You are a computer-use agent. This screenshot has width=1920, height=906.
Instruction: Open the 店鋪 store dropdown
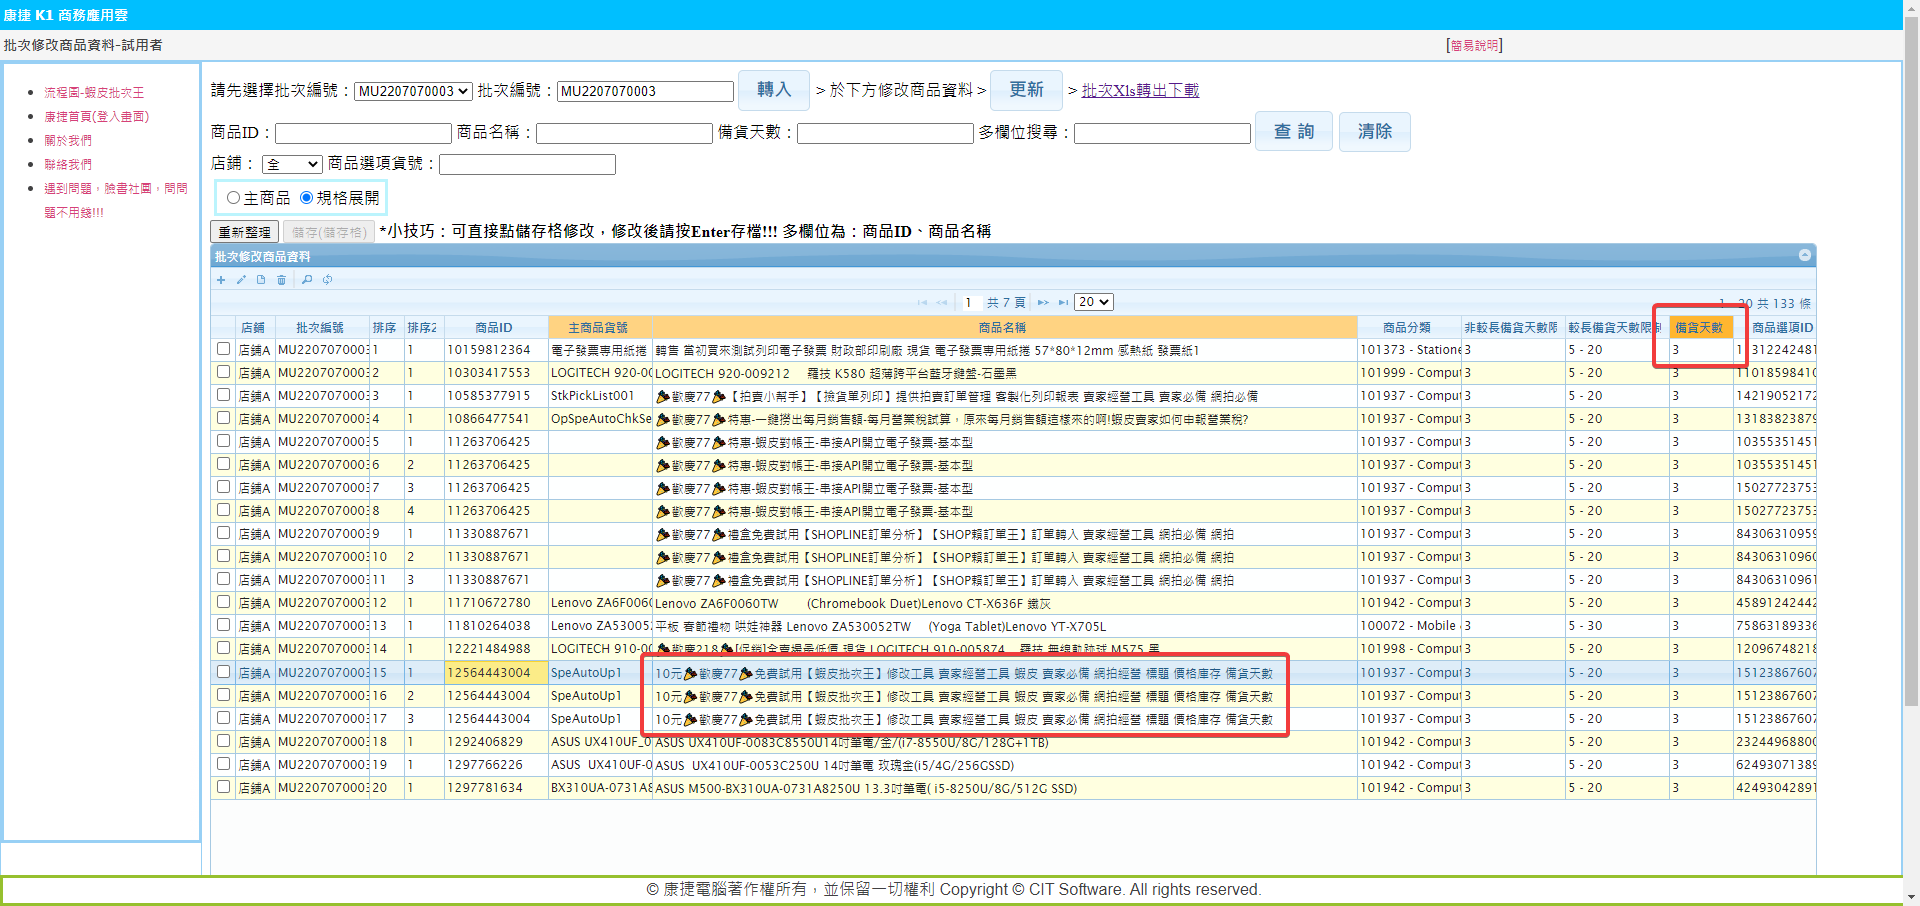pyautogui.click(x=292, y=164)
